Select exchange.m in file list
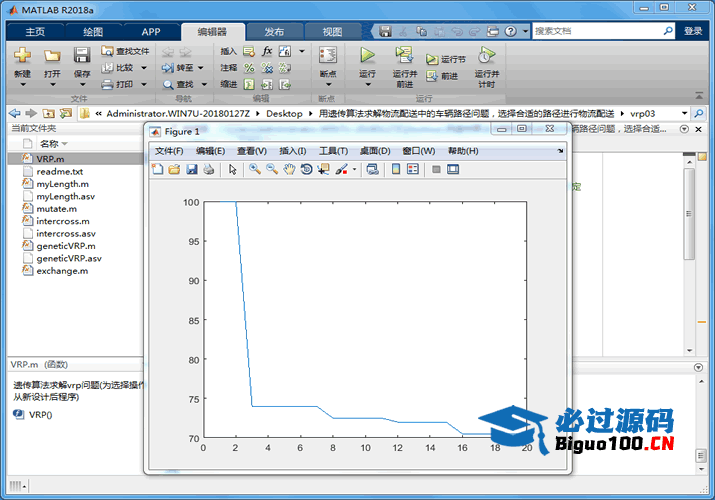Viewport: 715px width, 500px height. coord(75,271)
